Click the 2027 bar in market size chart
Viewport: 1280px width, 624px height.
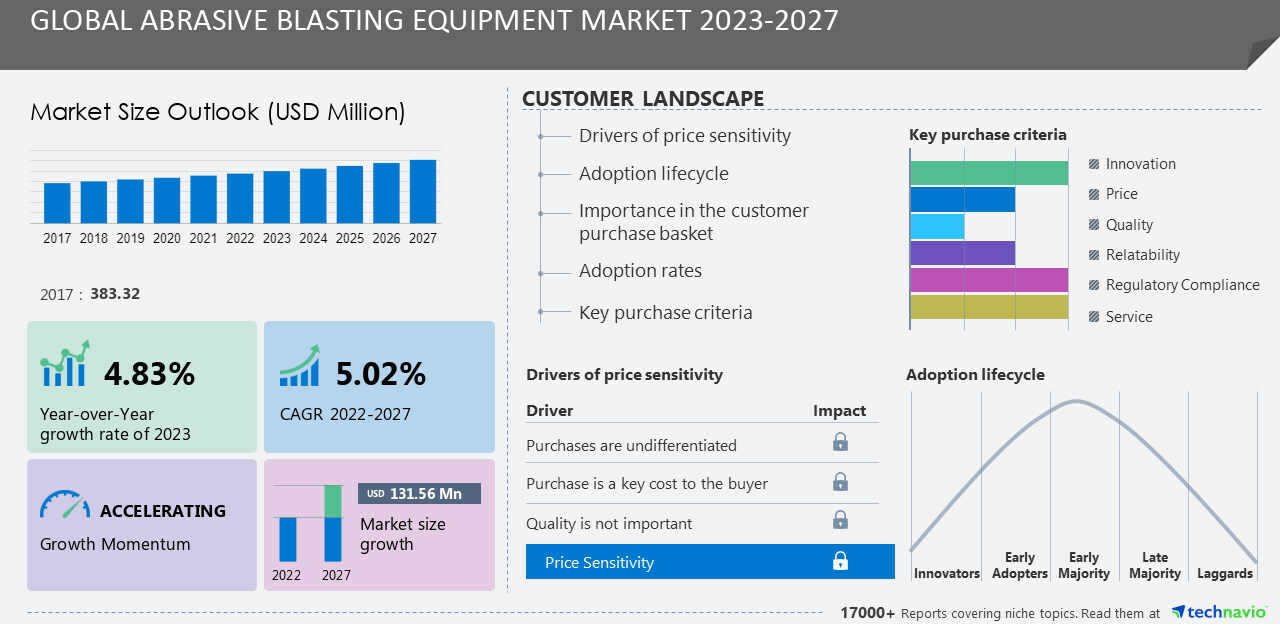[x=423, y=192]
